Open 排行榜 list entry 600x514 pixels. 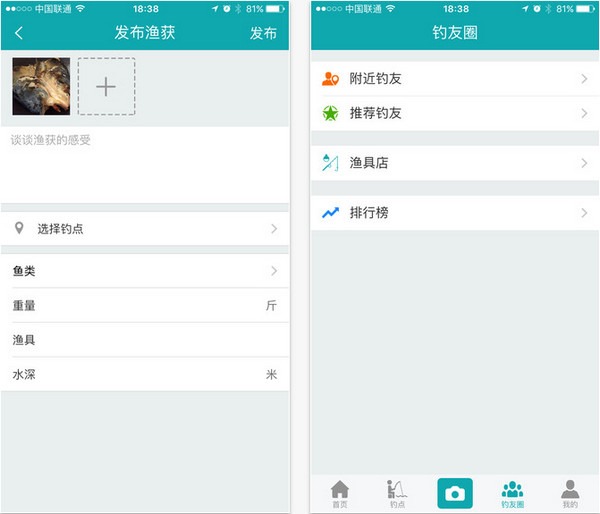(455, 213)
